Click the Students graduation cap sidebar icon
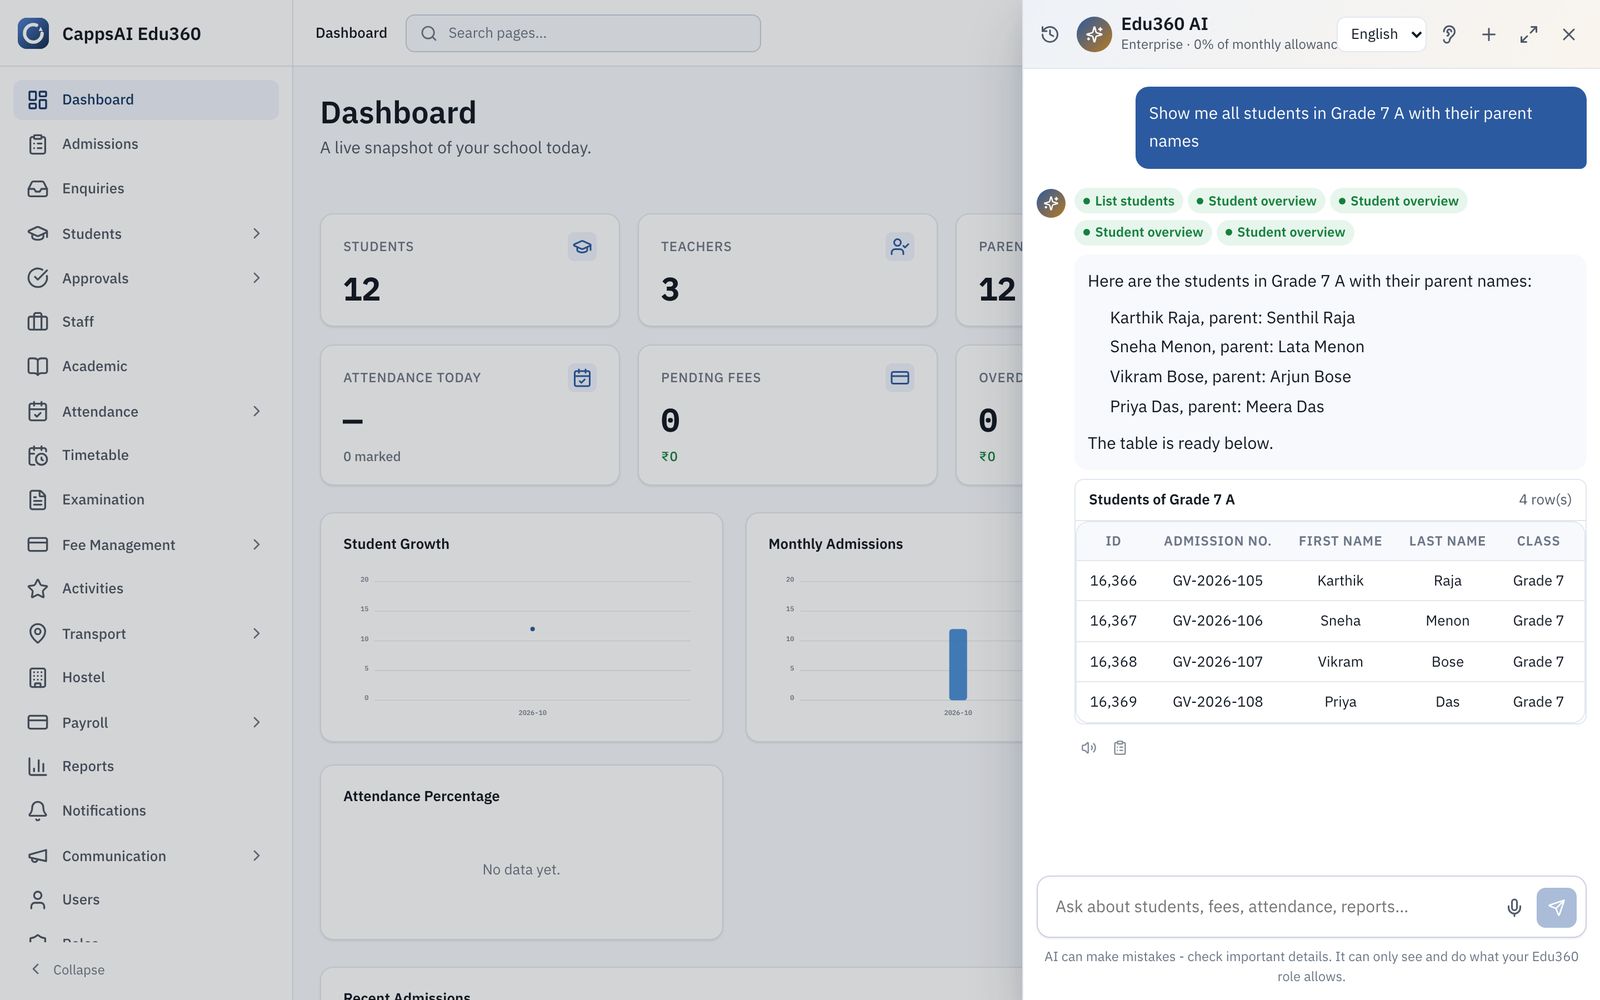This screenshot has height=1000, width=1600. 38,234
